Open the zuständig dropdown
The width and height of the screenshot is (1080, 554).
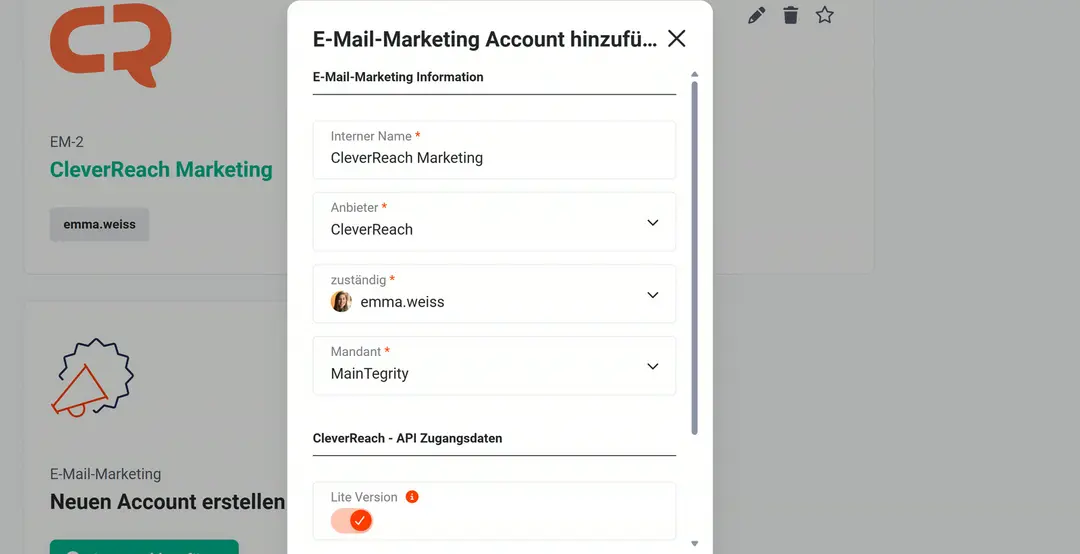(x=494, y=294)
